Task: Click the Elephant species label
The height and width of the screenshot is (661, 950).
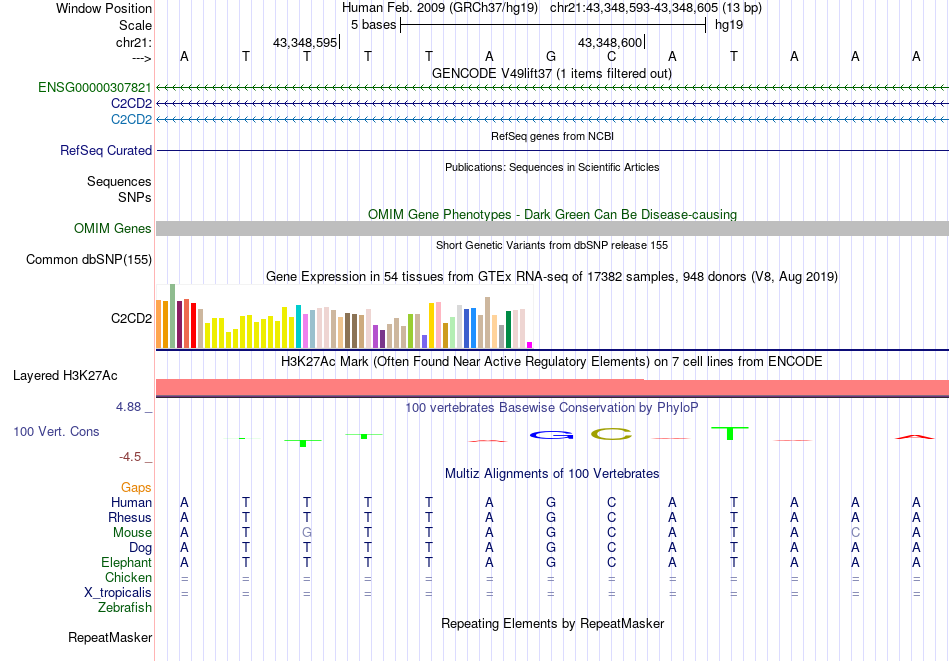Action: (127, 562)
